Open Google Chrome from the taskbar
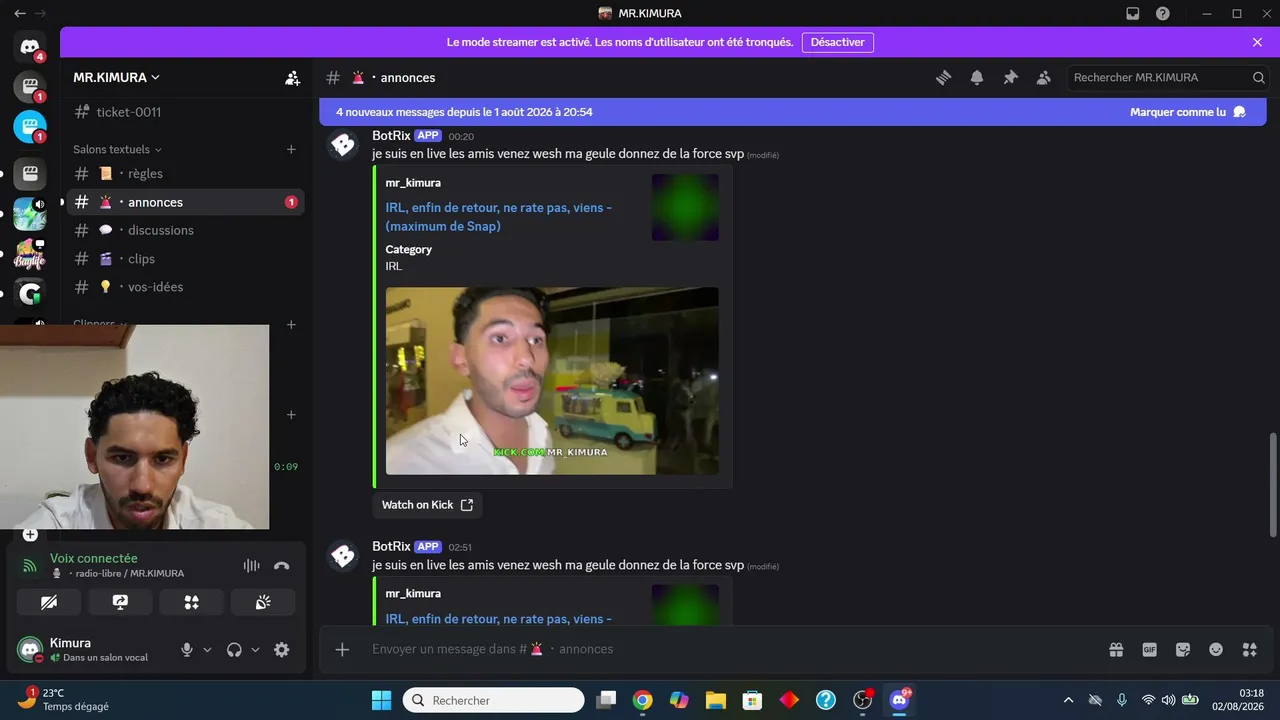This screenshot has height=720, width=1280. 642,700
